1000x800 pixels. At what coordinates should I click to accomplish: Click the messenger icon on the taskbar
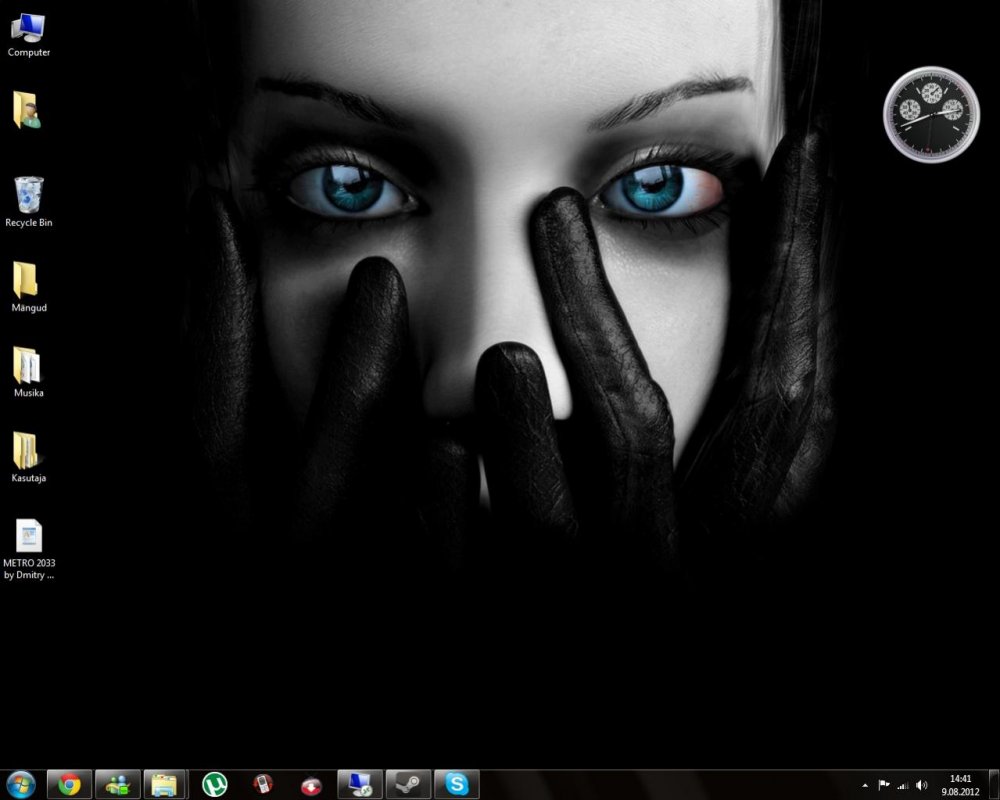click(x=118, y=784)
